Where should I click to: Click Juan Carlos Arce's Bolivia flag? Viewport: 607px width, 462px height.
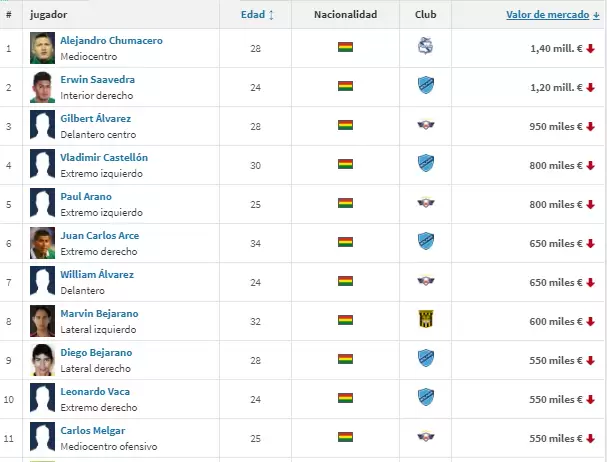pyautogui.click(x=345, y=242)
